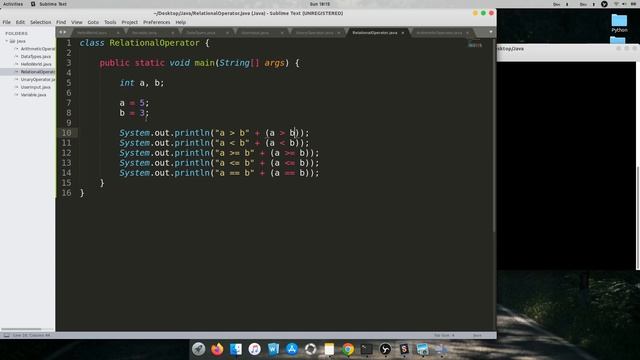Open the Firefox icon in the dock
The height and width of the screenshot is (360, 640).
pos(217,349)
